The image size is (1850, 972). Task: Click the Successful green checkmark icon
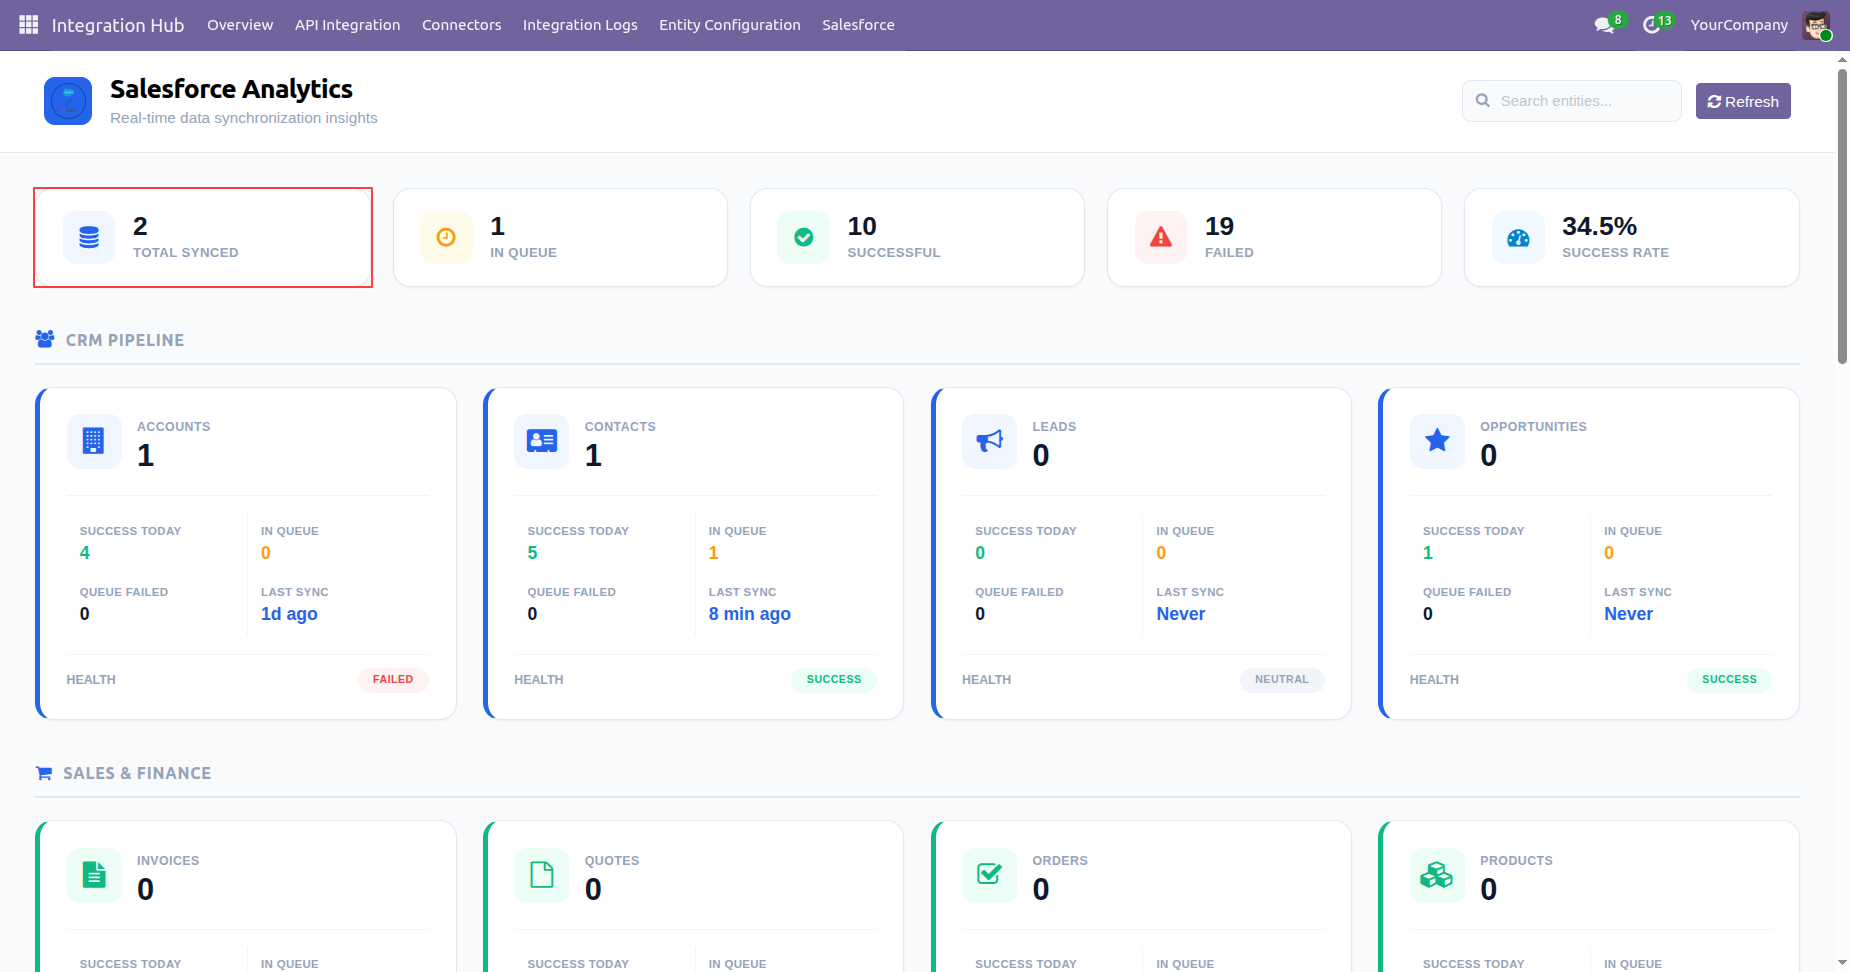803,237
